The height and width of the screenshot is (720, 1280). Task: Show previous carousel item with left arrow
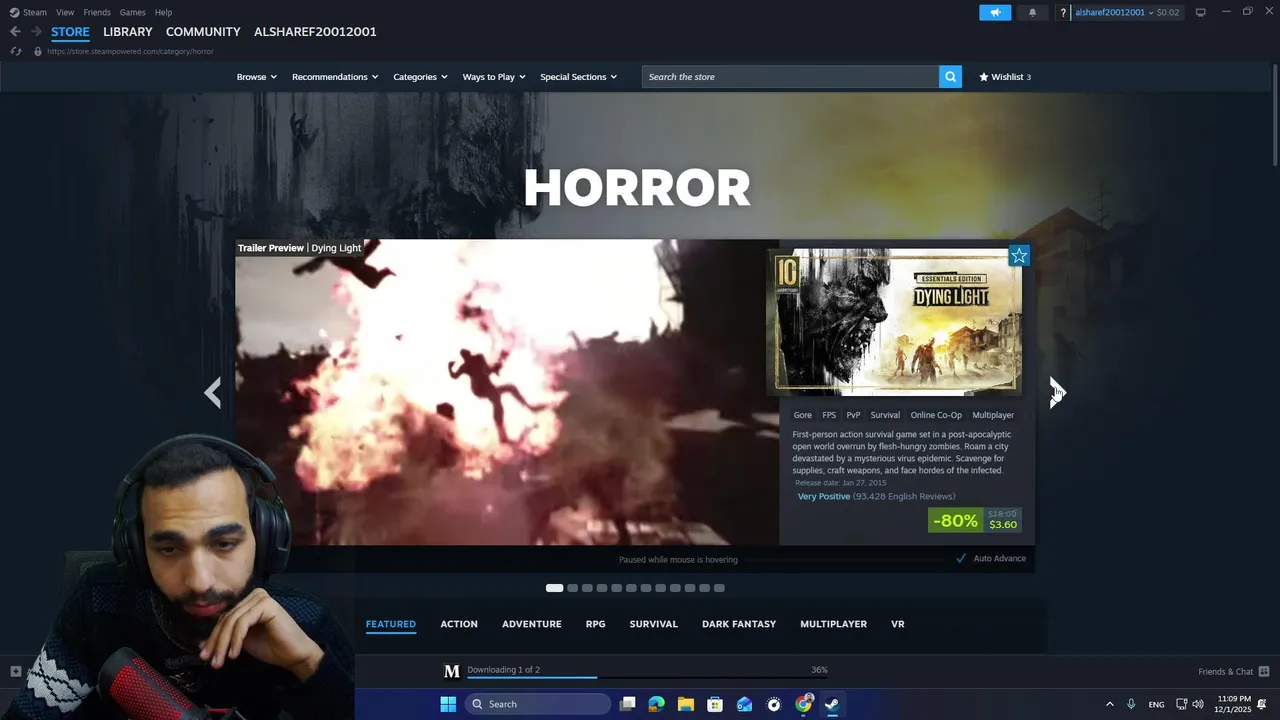coord(212,392)
